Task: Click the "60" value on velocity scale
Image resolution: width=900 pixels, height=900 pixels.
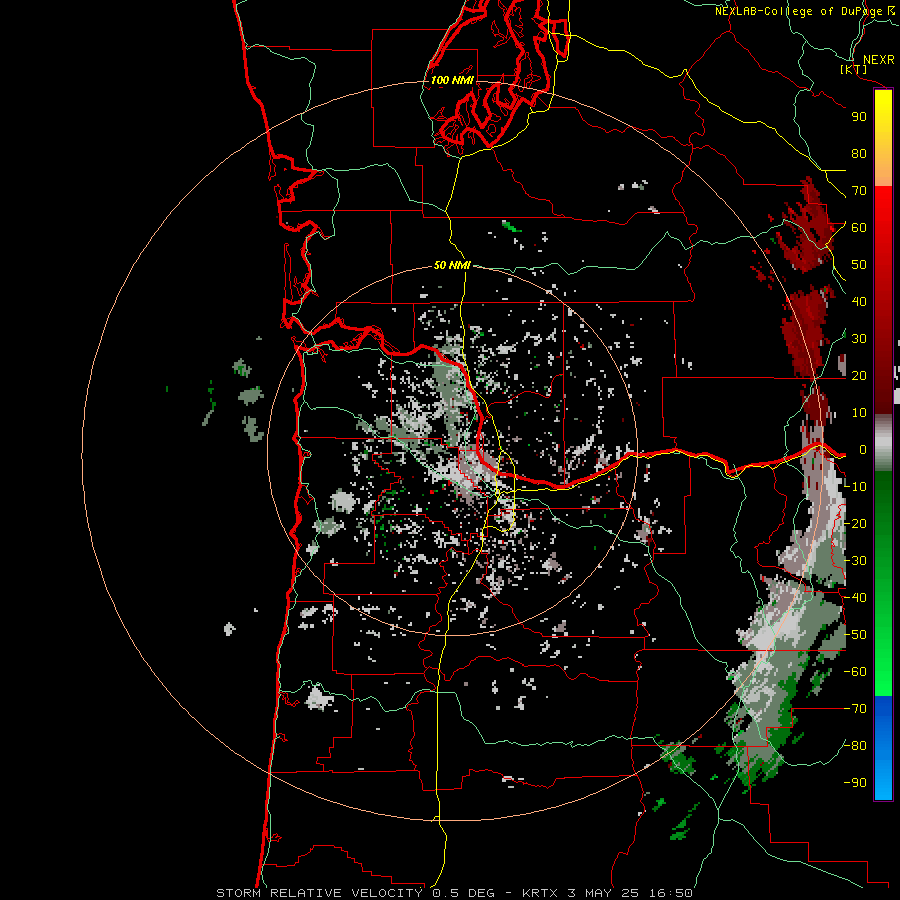Action: (x=859, y=228)
